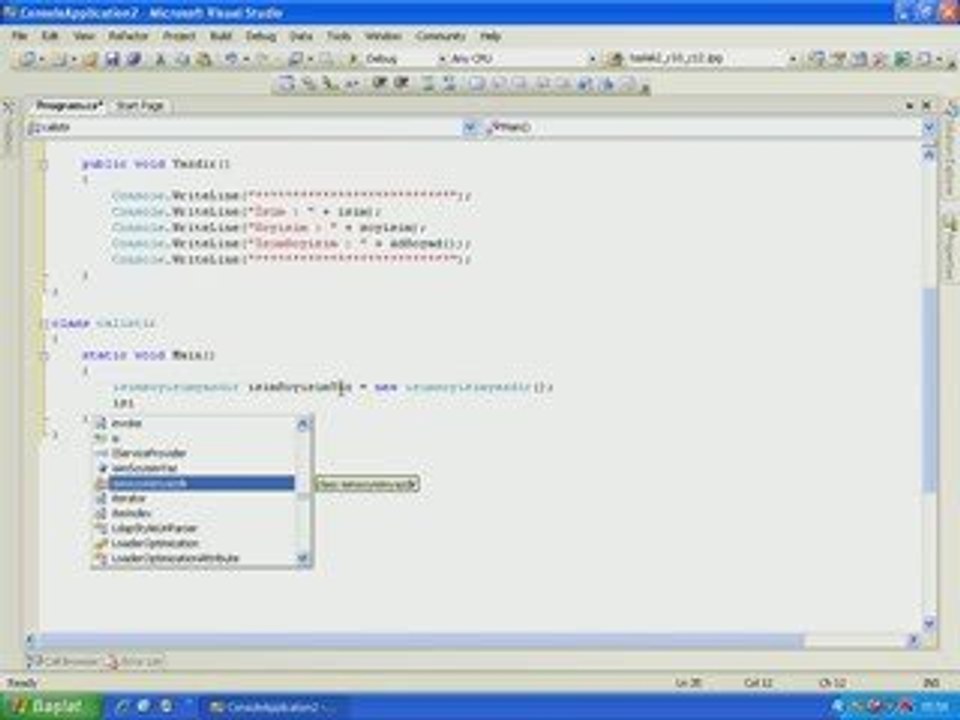This screenshot has width=960, height=720.
Task: Click the editor vertical scrollbar down arrow
Action: tap(929, 624)
